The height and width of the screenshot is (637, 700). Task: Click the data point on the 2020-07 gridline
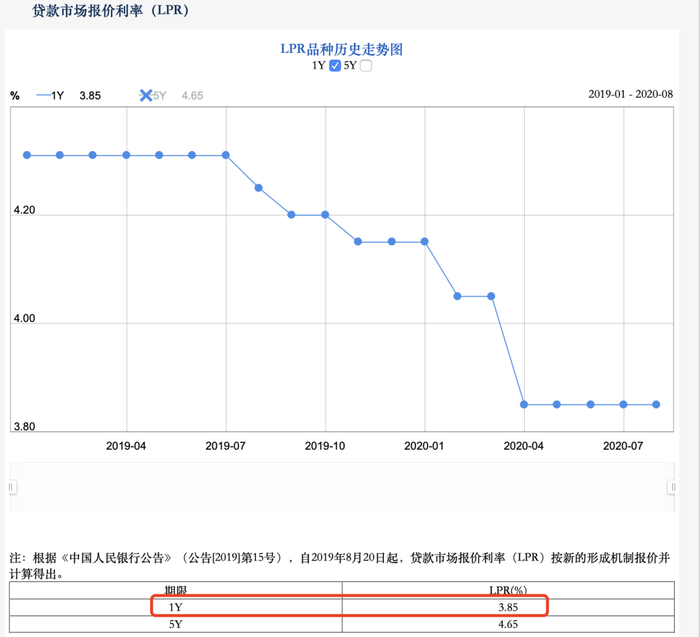click(x=624, y=404)
